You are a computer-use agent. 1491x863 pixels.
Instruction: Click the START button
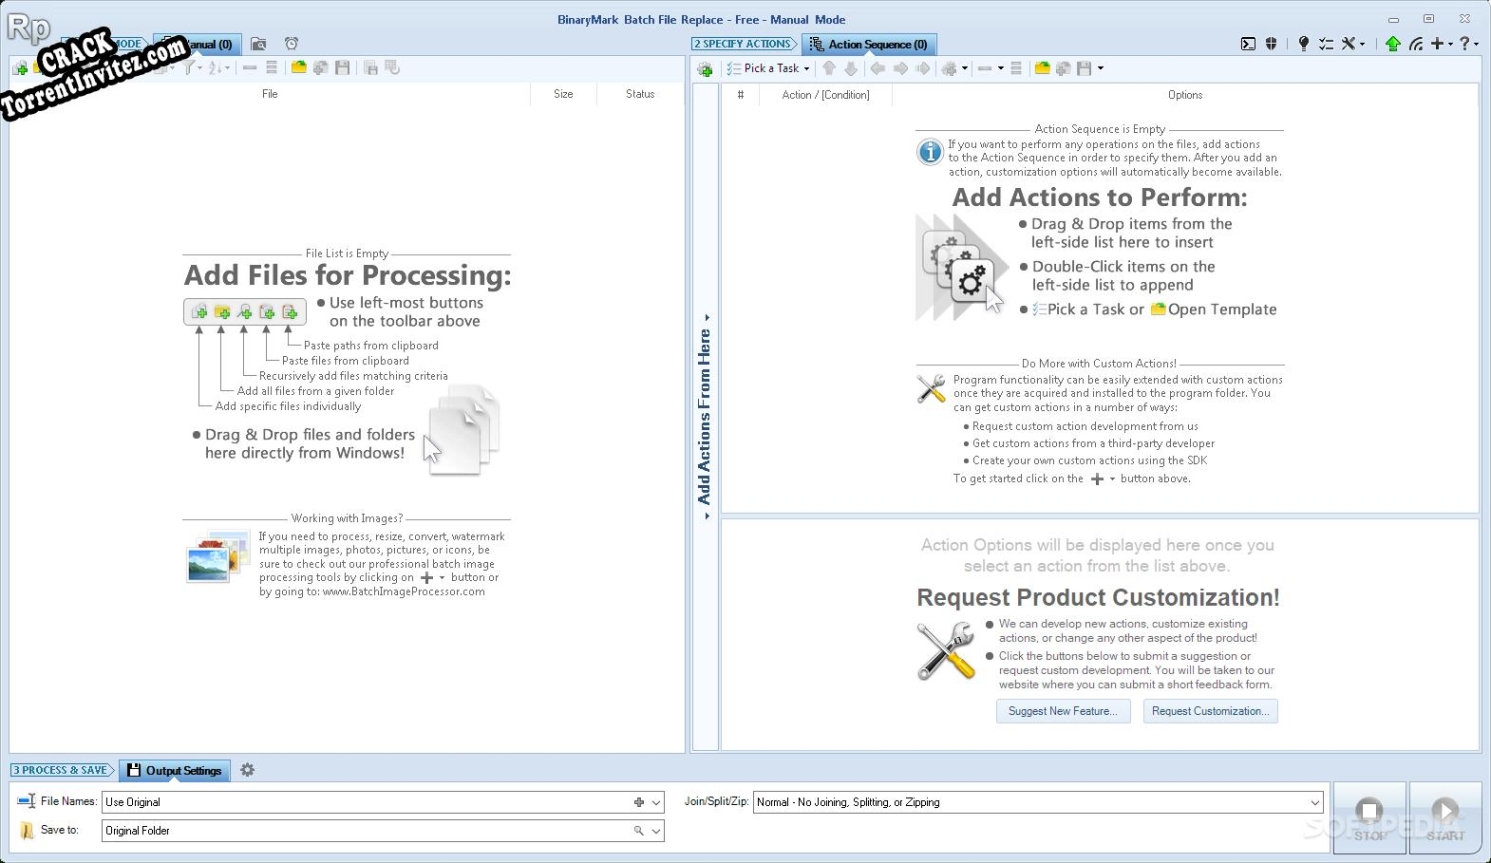1445,818
